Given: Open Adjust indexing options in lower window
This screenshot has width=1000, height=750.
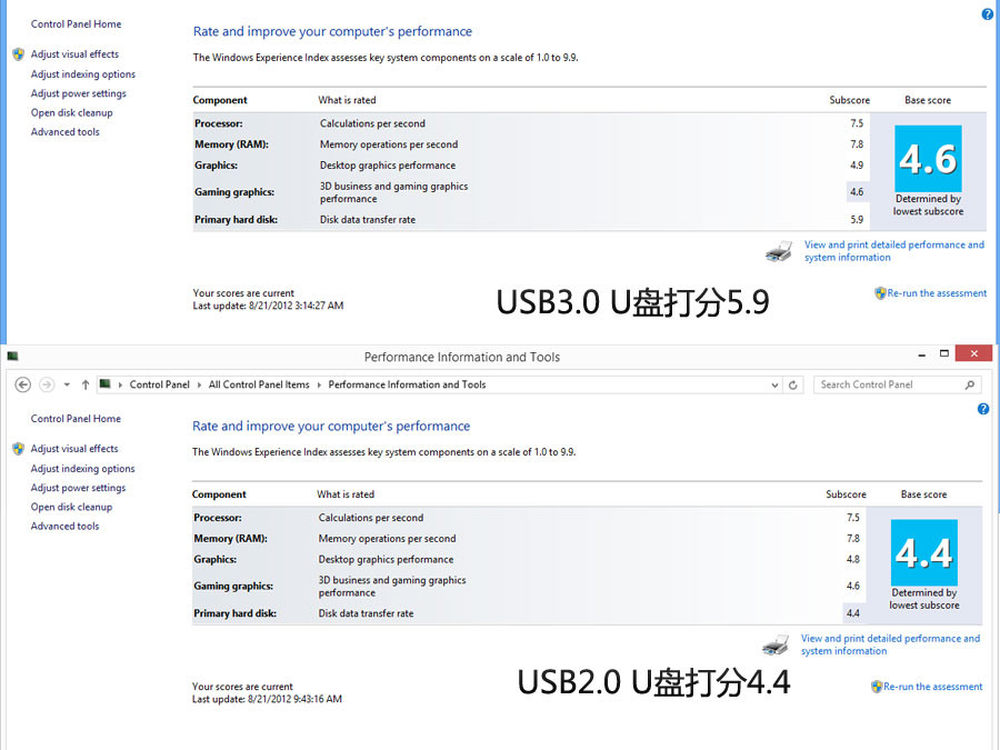Looking at the screenshot, I should [x=83, y=468].
